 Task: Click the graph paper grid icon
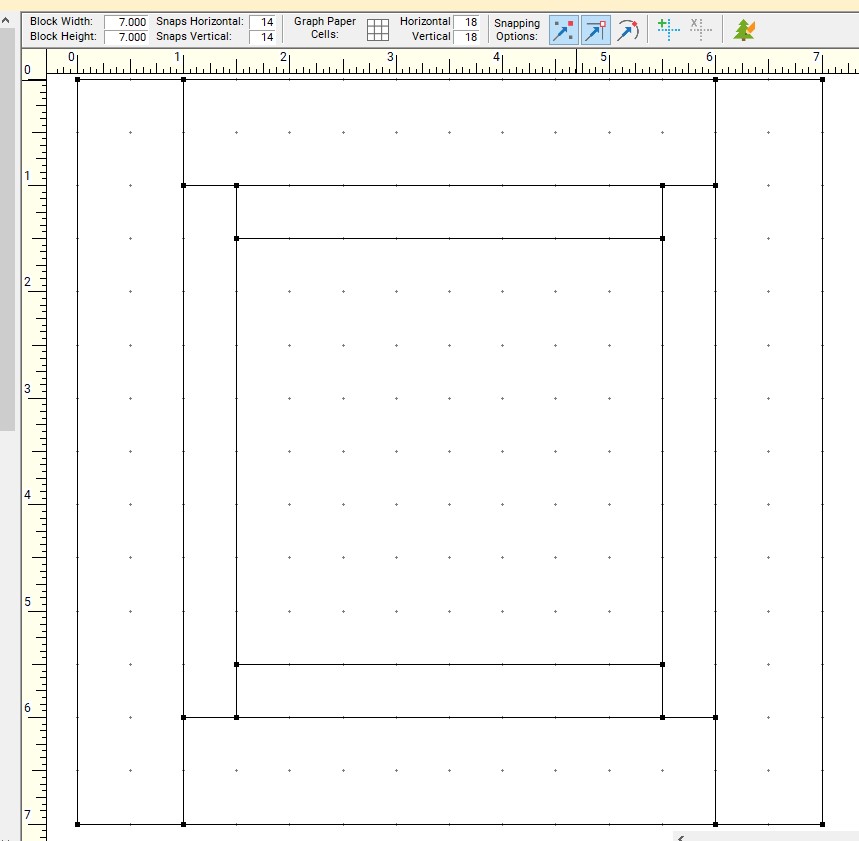coord(378,30)
